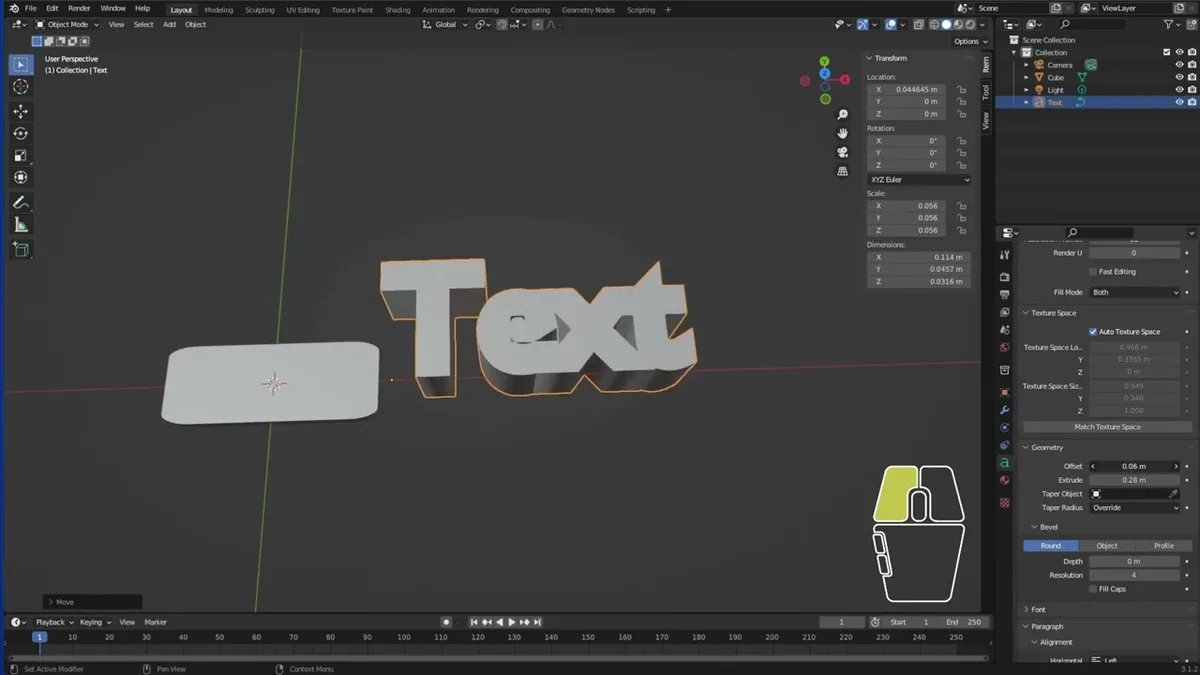The width and height of the screenshot is (1200, 675).
Task: Select the 3D Cursor tool
Action: 21,87
